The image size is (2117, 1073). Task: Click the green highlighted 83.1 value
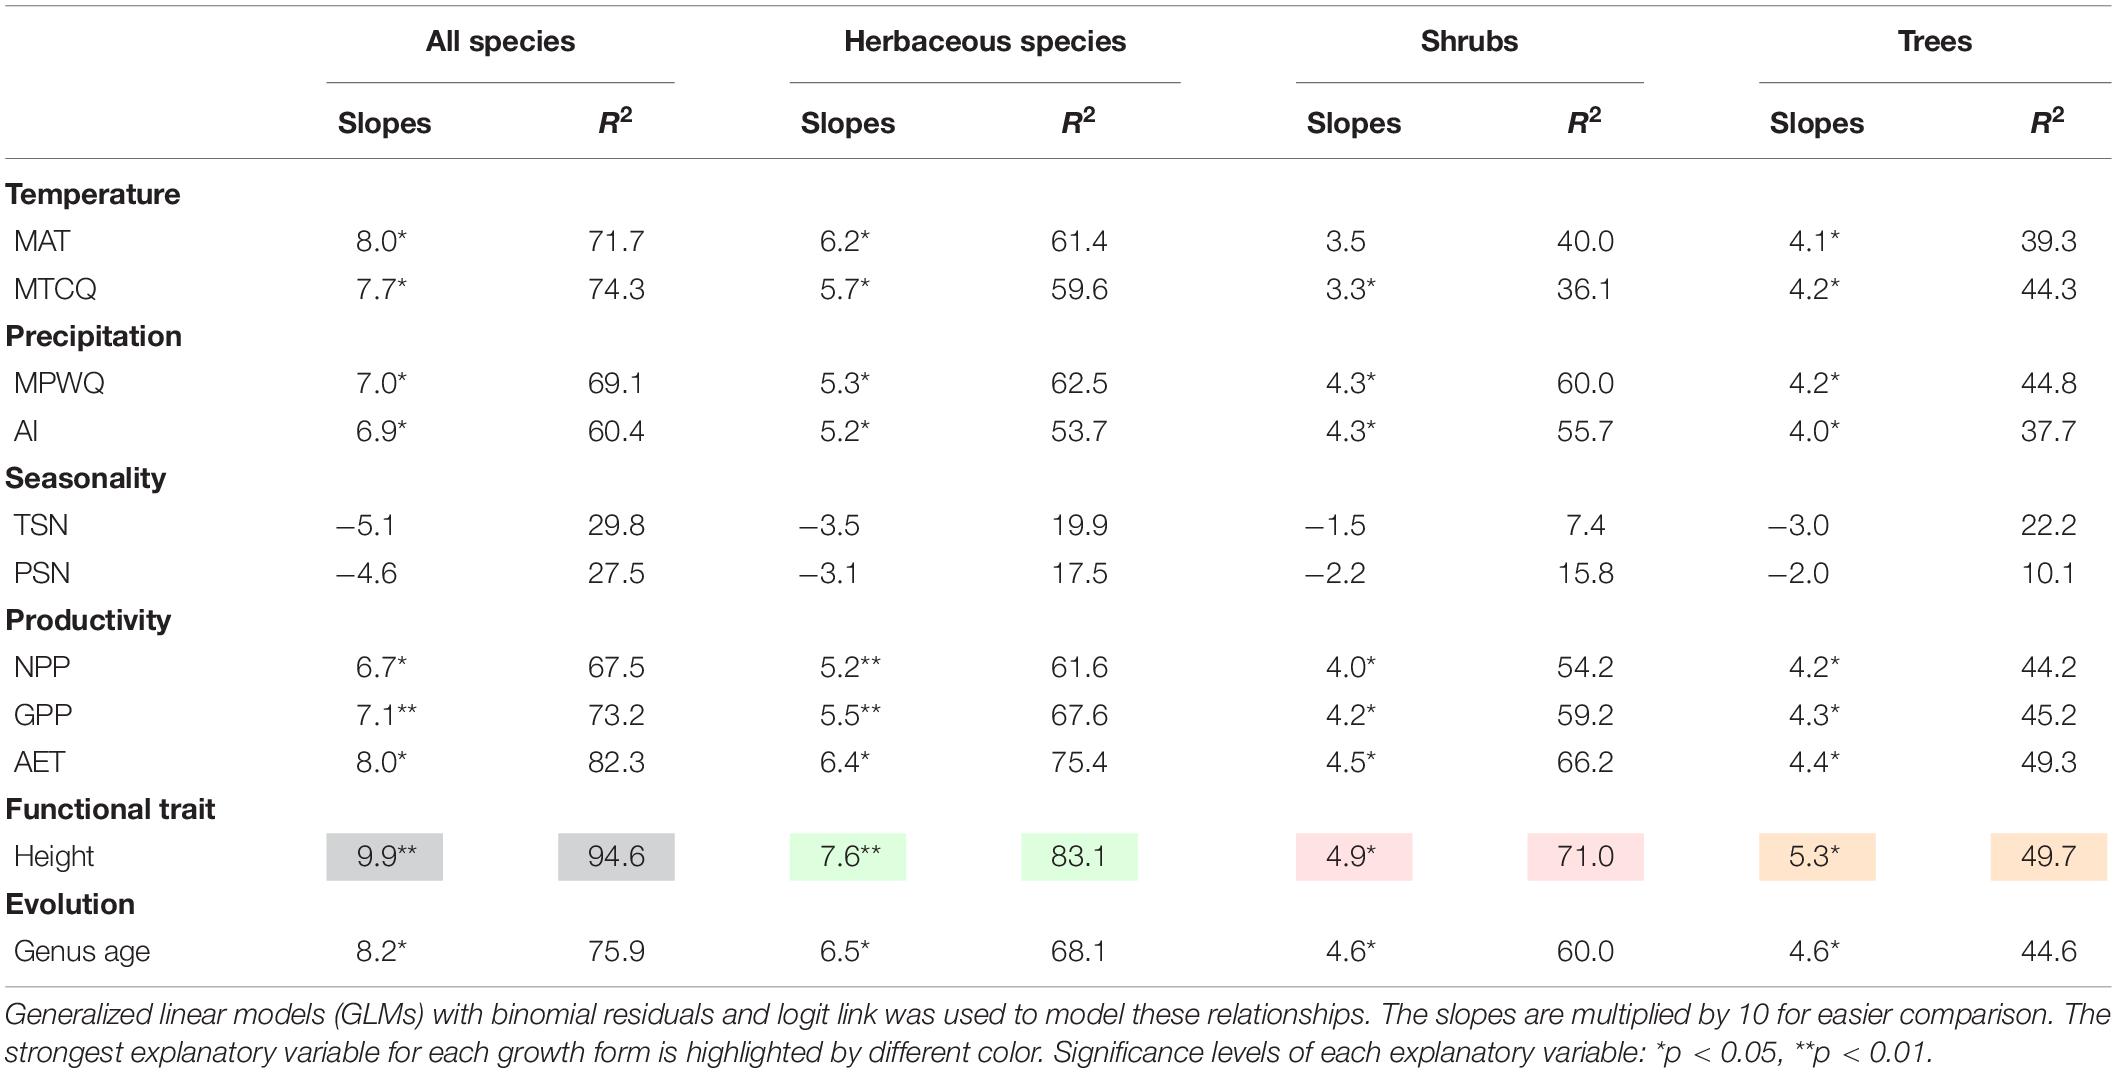tap(1079, 857)
